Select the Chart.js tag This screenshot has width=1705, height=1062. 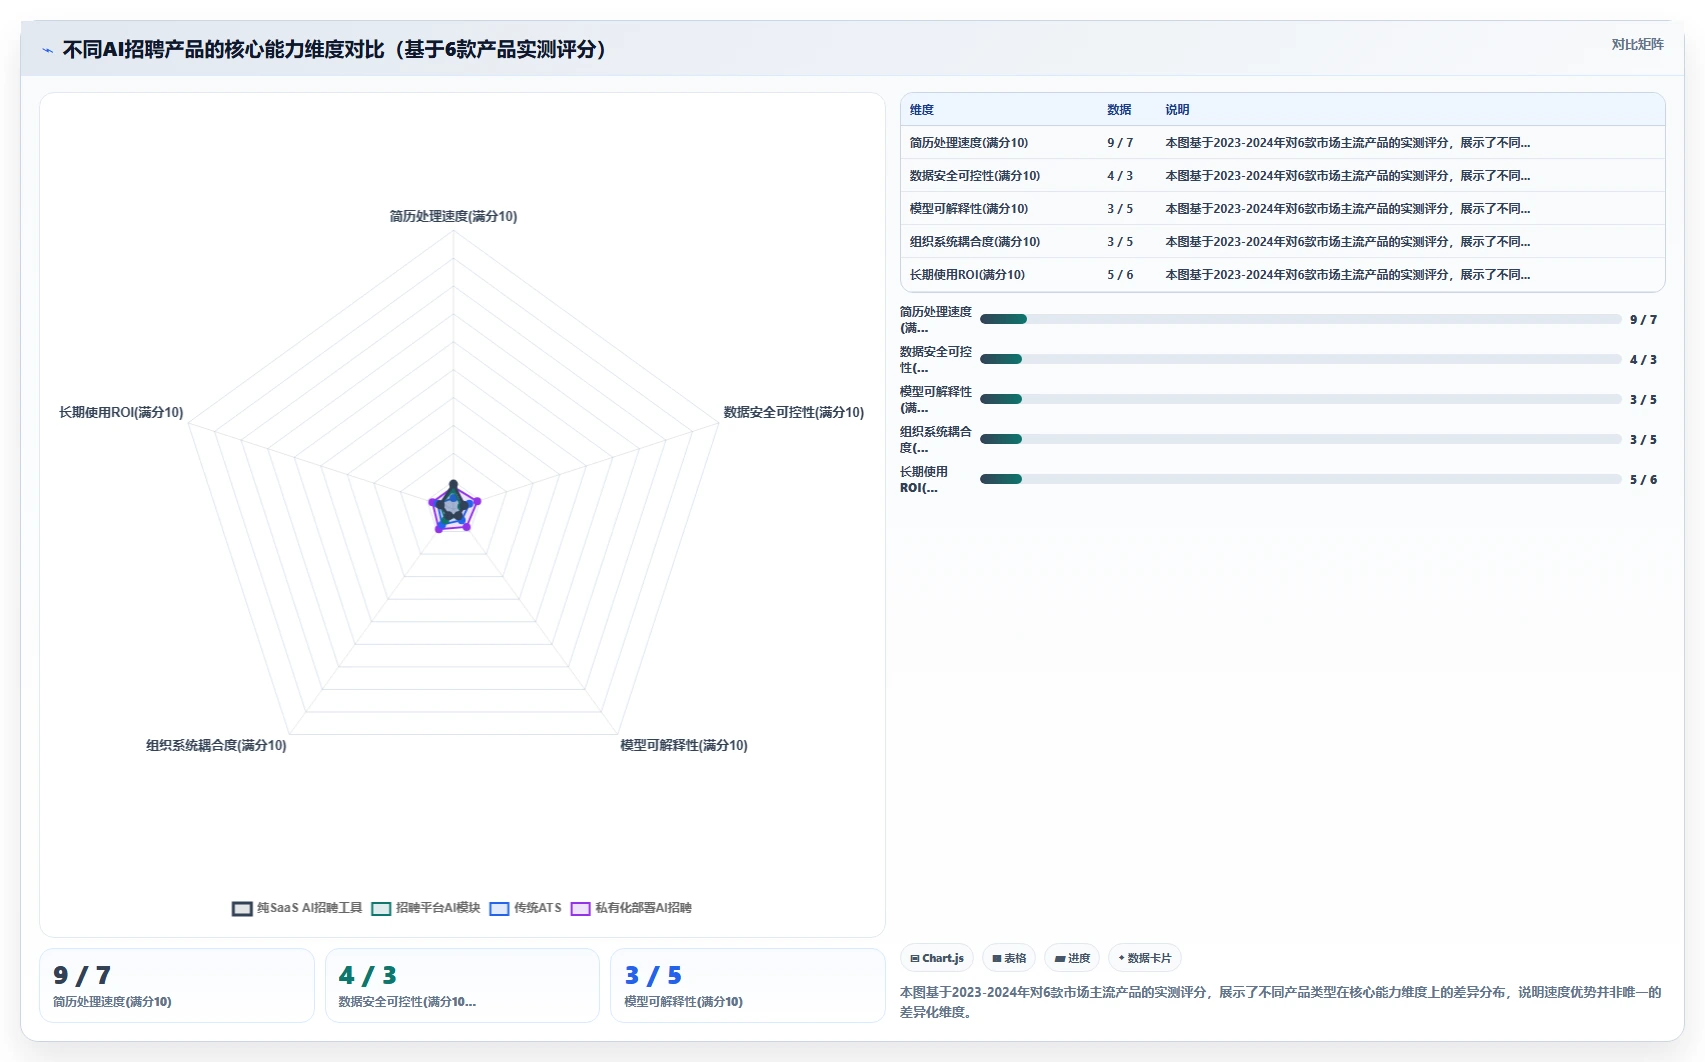tap(937, 958)
